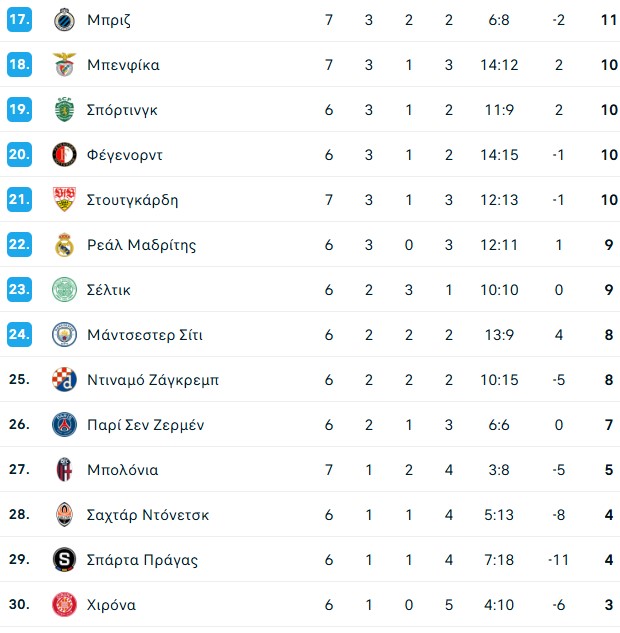
Task: Click the Celtic green clover crest
Action: (64, 289)
